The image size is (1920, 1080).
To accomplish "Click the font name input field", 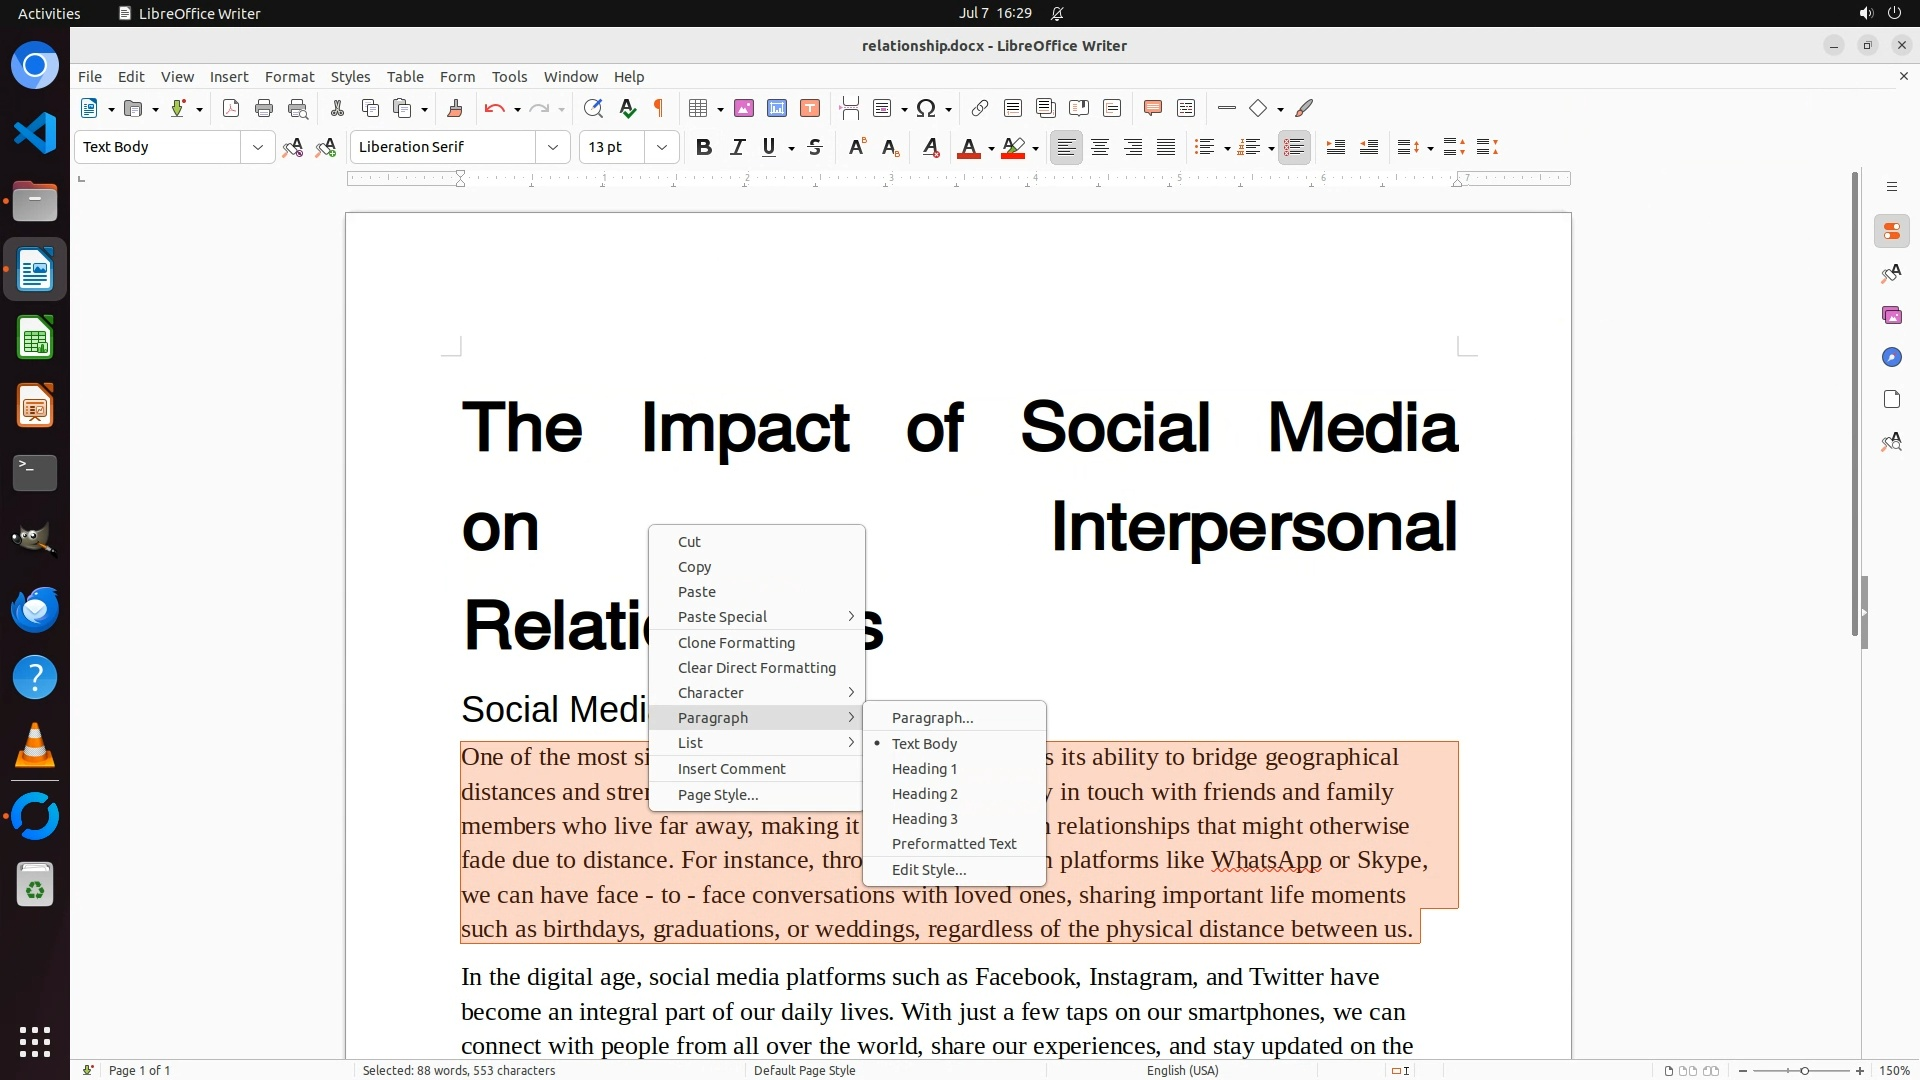I will (x=442, y=147).
